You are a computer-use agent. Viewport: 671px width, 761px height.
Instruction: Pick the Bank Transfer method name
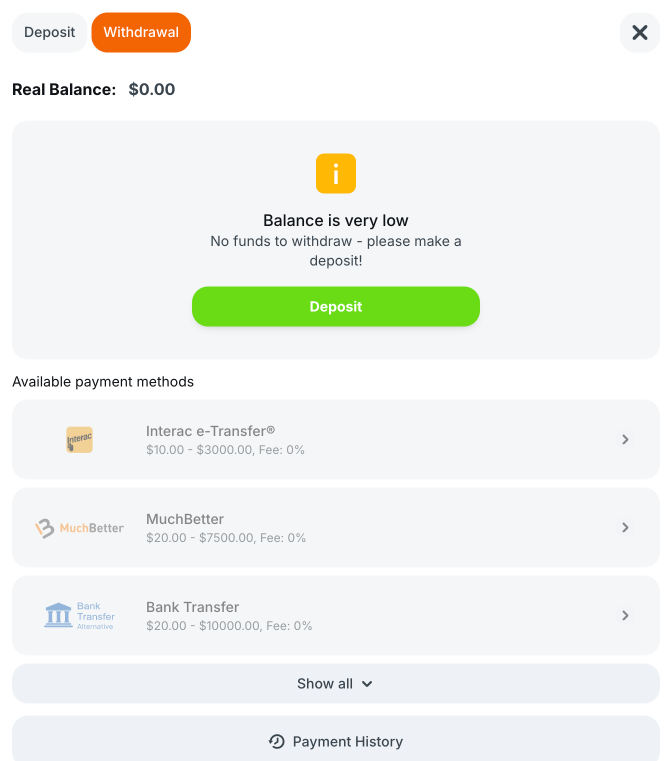[x=193, y=607]
